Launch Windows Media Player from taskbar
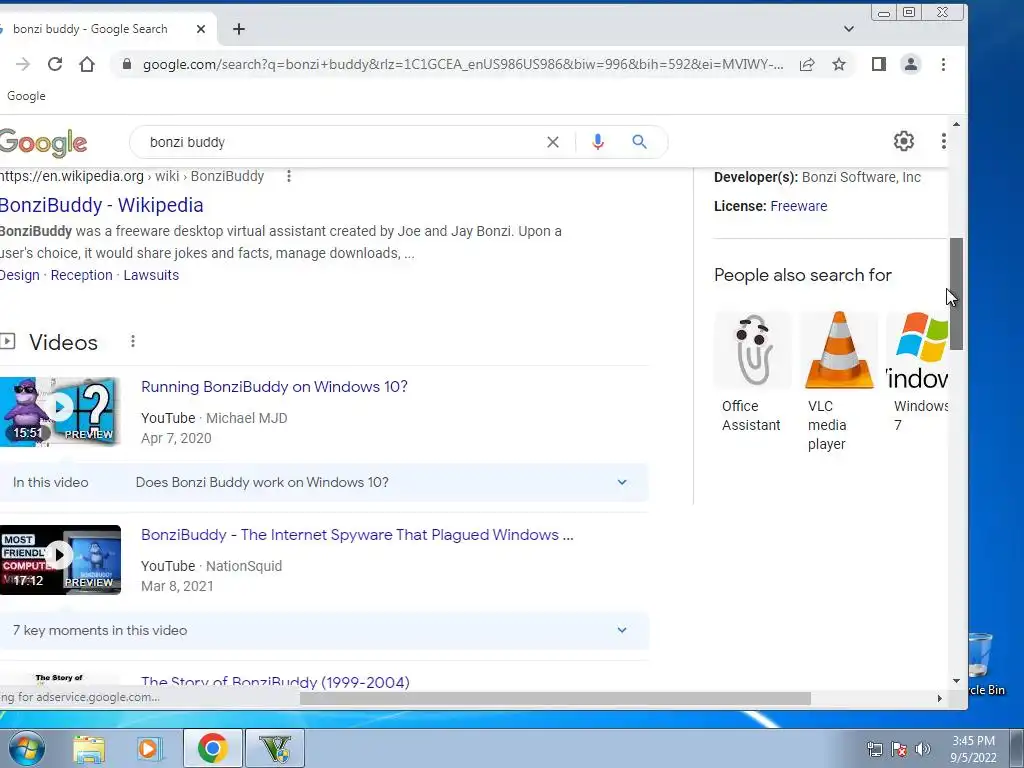 pos(150,749)
